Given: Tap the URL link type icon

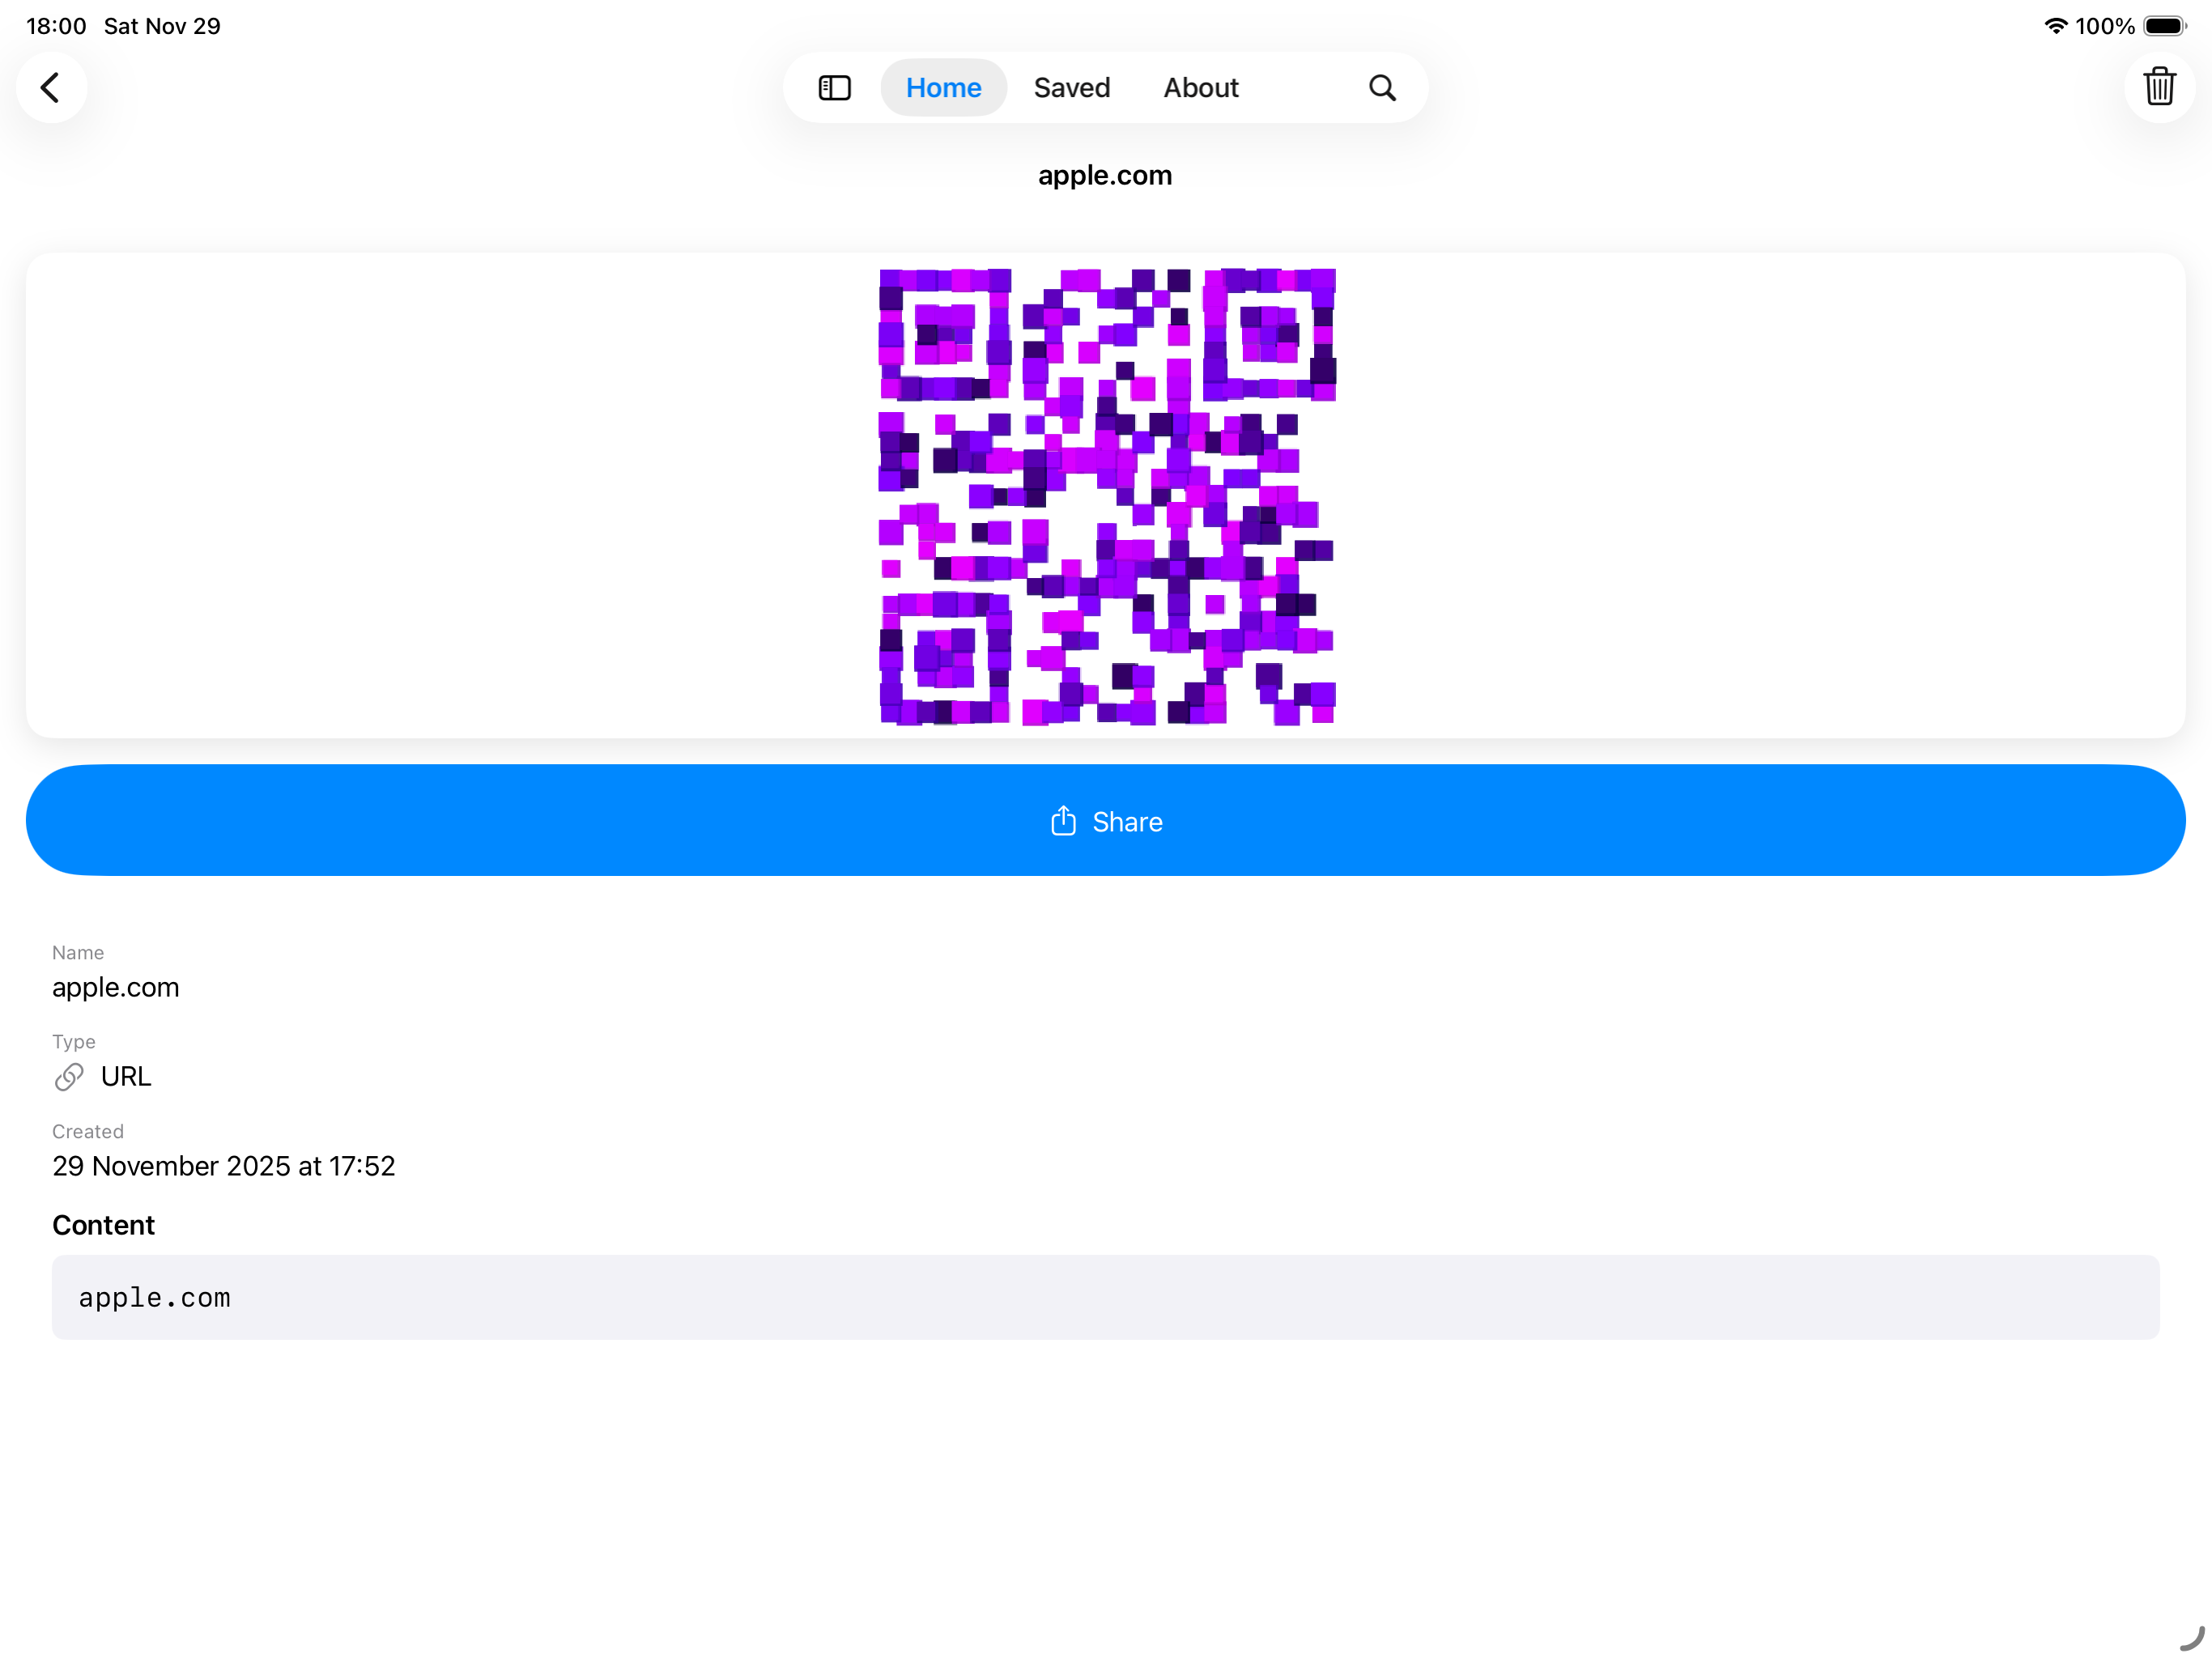Looking at the screenshot, I should pos(69,1077).
